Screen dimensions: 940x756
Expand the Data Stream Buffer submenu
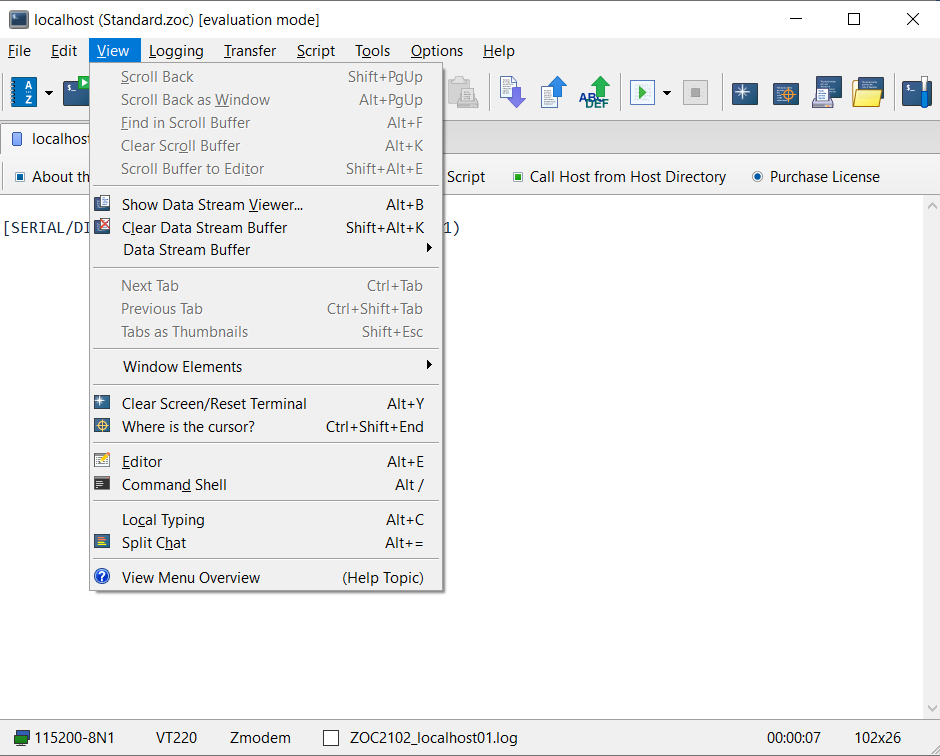266,250
